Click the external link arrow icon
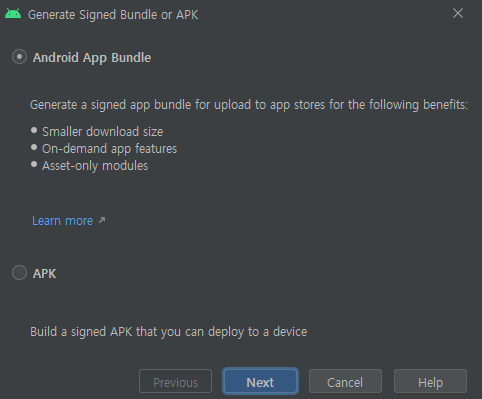This screenshot has height=399, width=482. click(102, 220)
